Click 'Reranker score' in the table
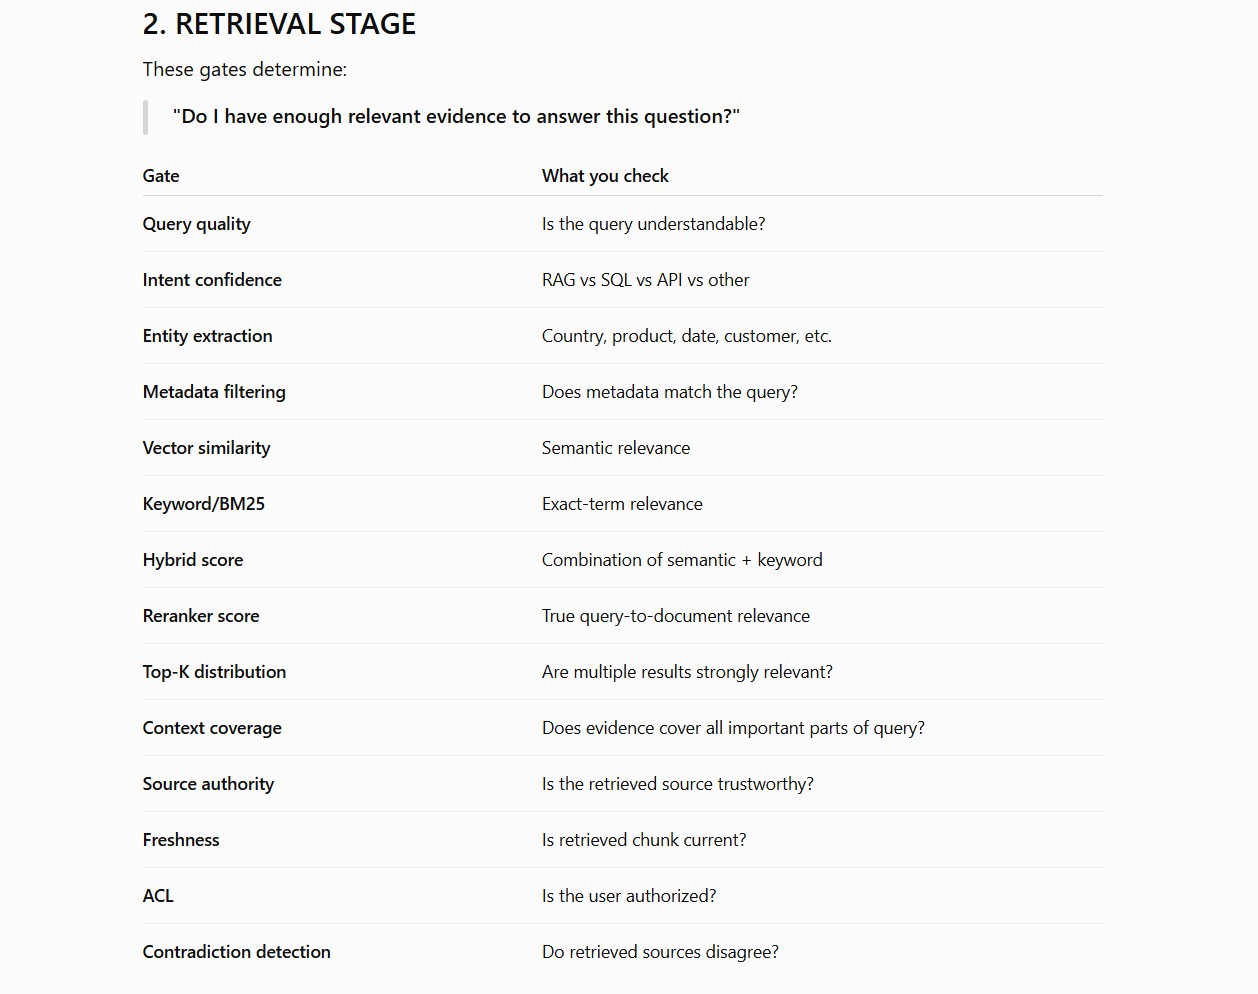 coord(201,616)
